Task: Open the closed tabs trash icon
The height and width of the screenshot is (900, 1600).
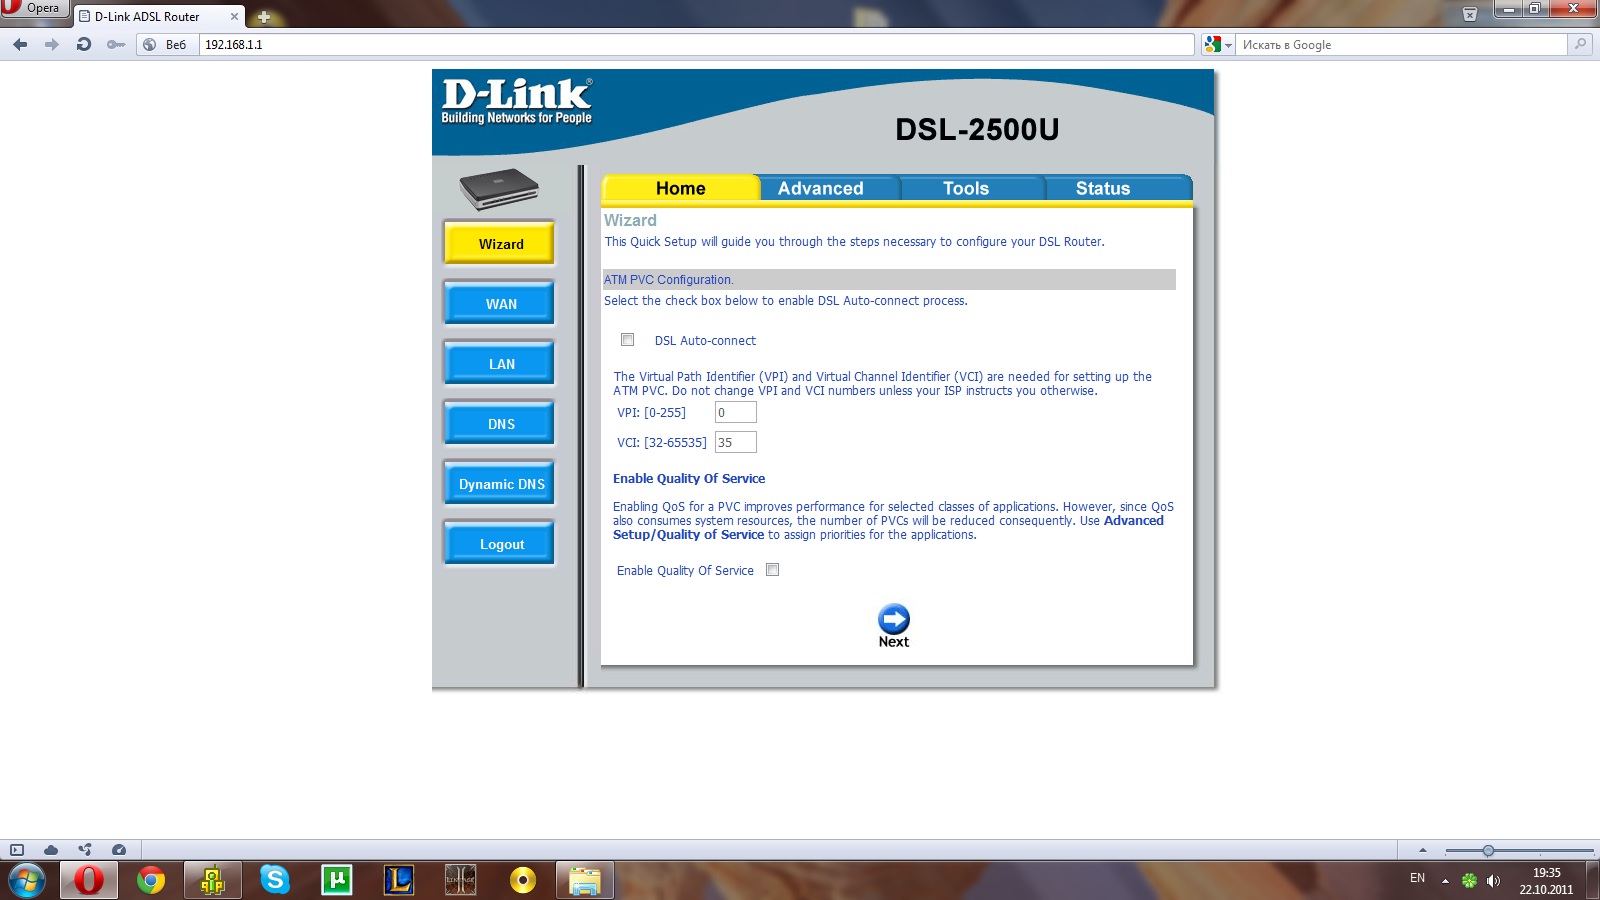Action: 1469,14
